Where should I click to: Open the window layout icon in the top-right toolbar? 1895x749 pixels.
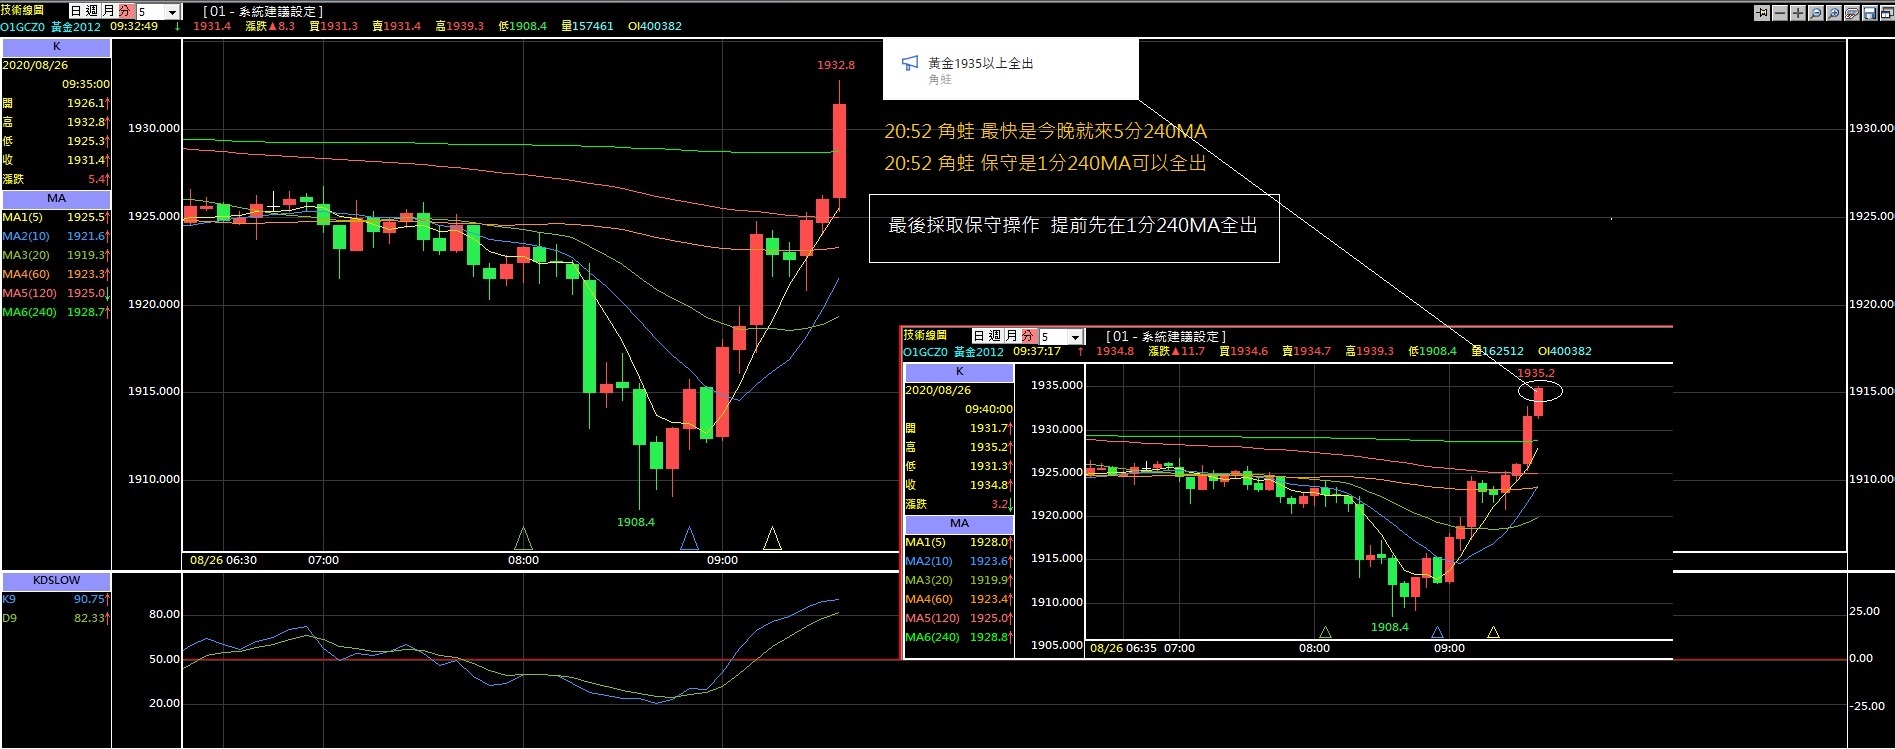(1887, 13)
